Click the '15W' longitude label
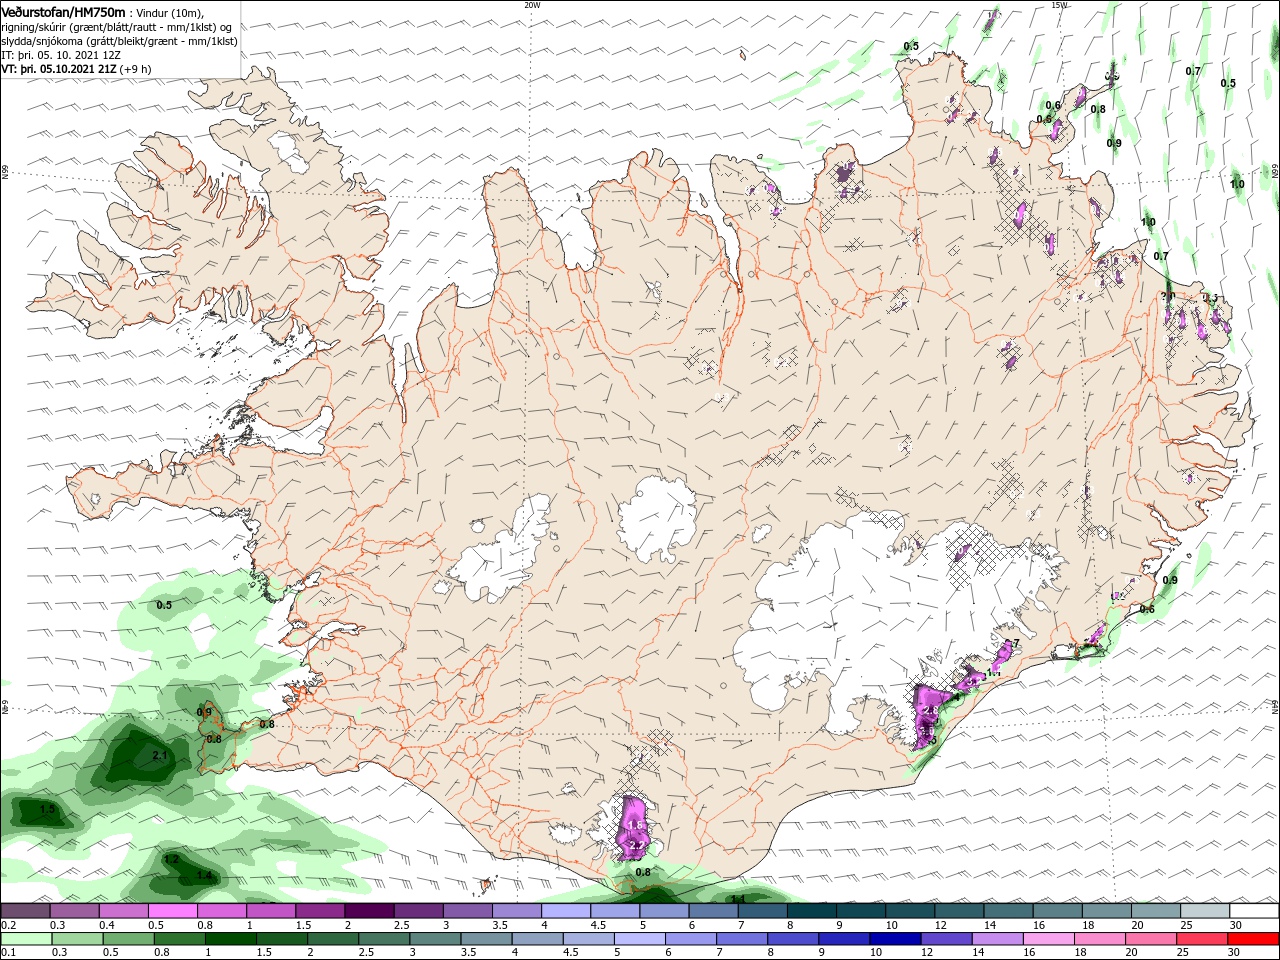 click(x=1059, y=5)
